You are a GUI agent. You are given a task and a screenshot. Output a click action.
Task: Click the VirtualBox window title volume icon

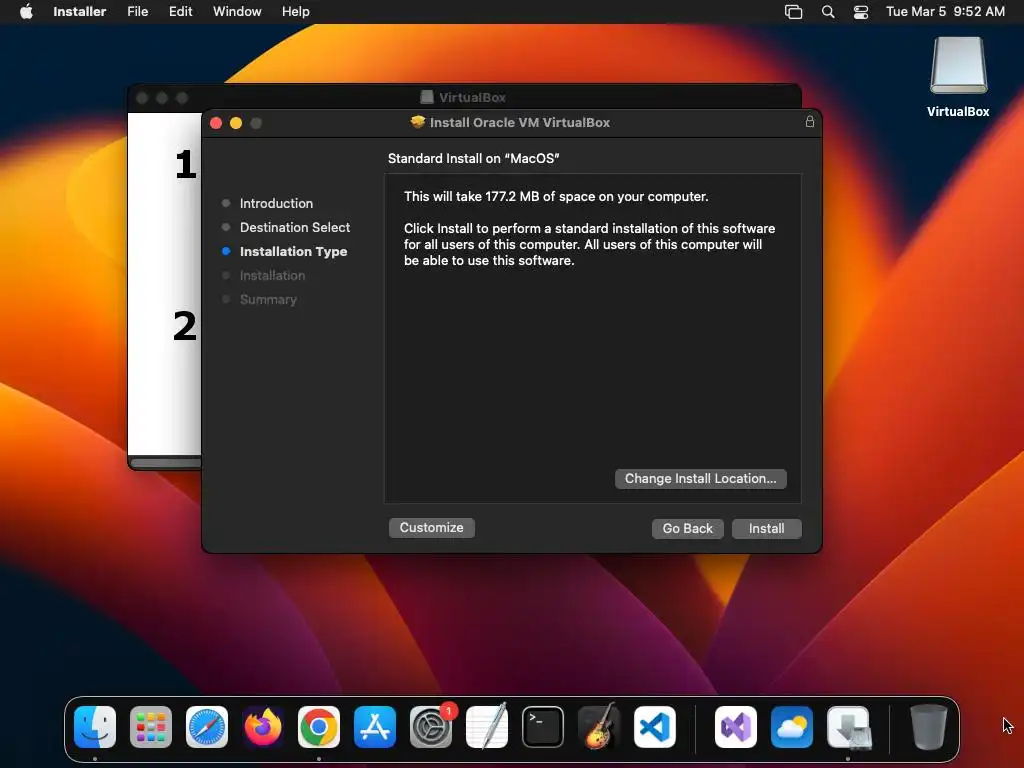coord(426,97)
